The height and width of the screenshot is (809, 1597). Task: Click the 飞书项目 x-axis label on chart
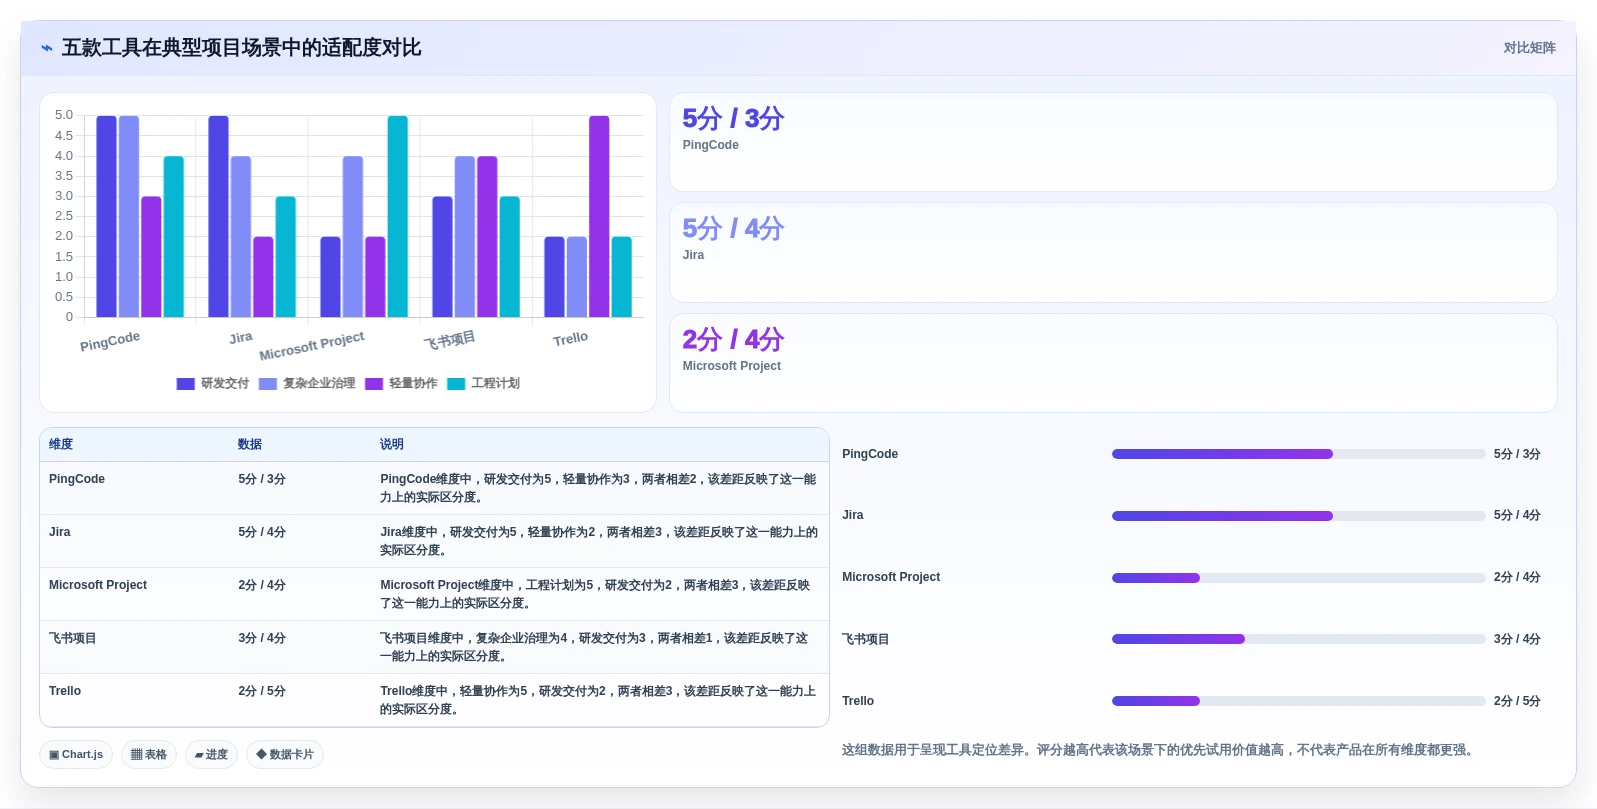click(449, 340)
